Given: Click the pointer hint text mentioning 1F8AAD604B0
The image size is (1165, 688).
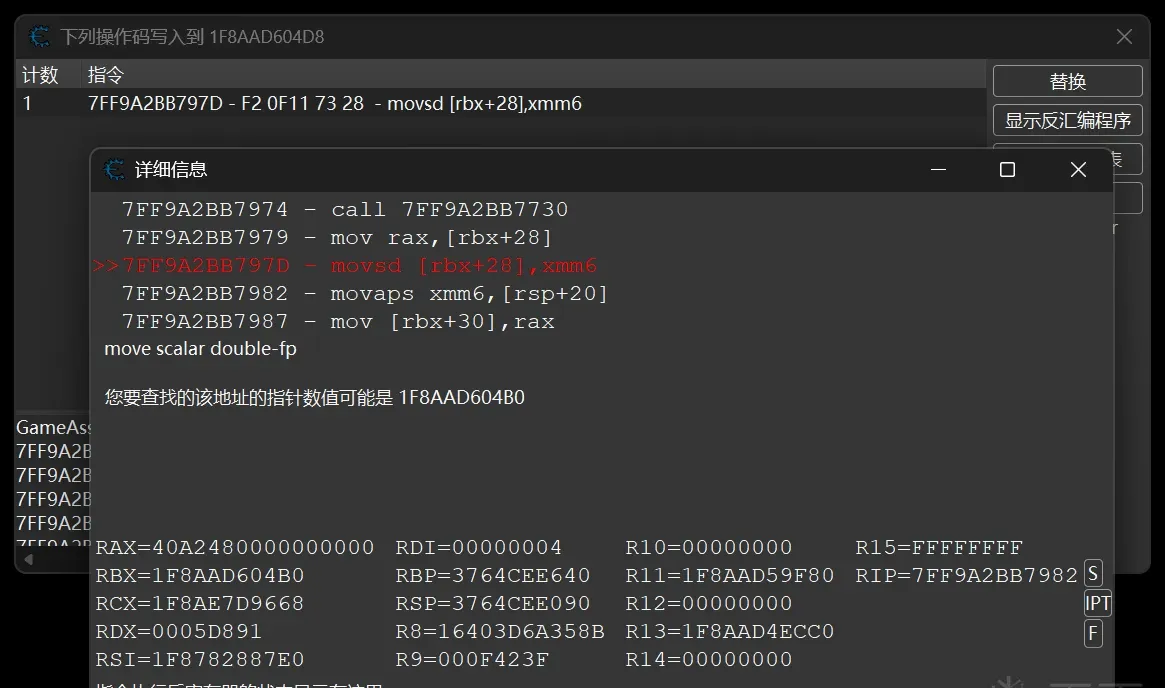Looking at the screenshot, I should pos(314,397).
